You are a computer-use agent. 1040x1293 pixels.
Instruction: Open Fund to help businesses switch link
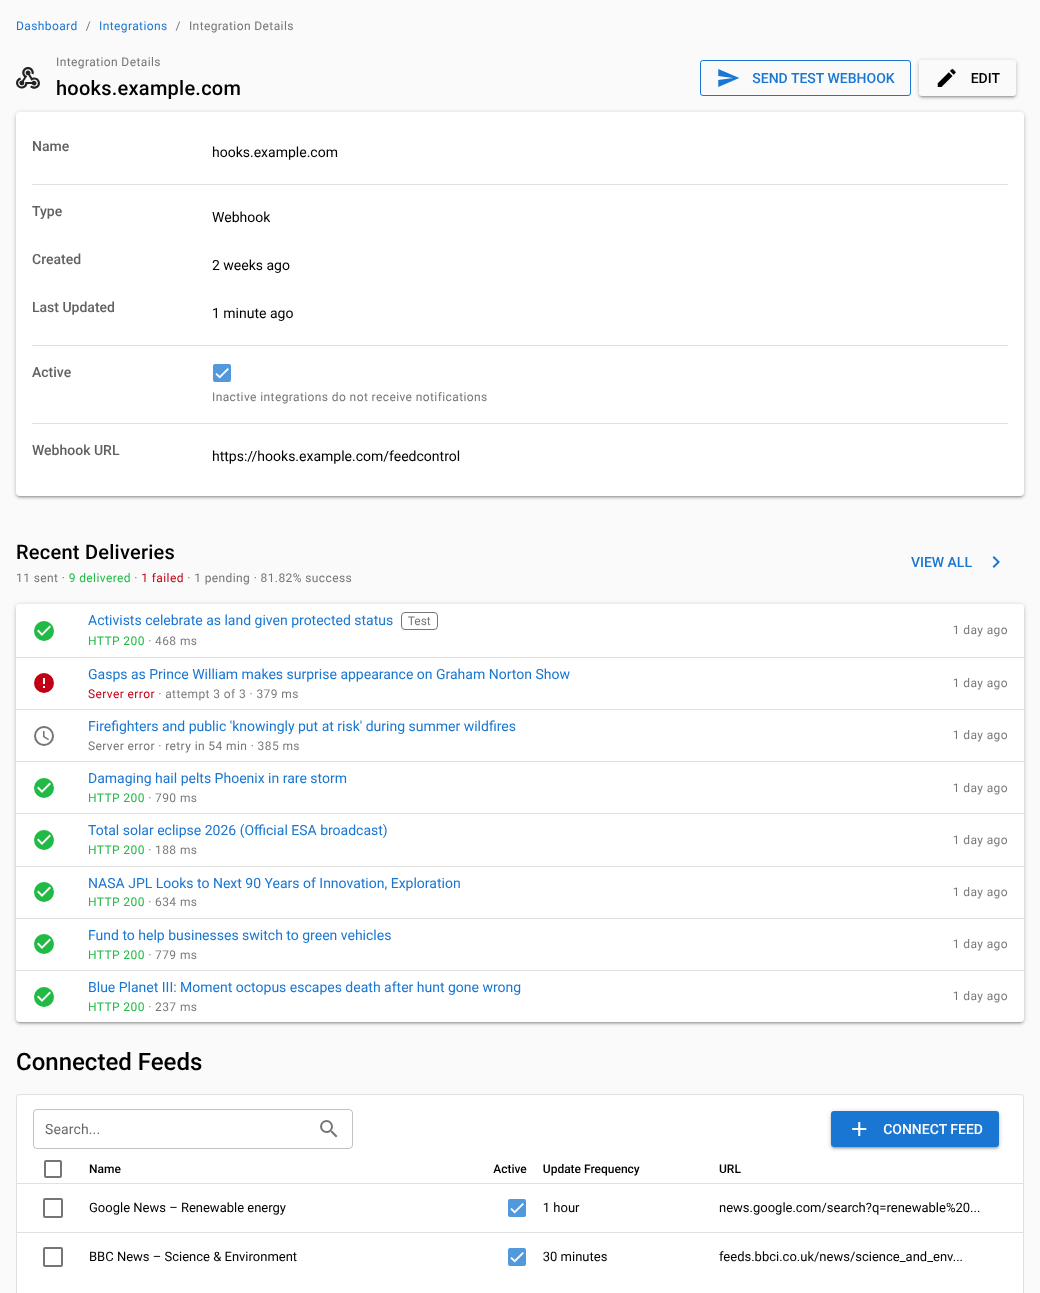tap(240, 936)
